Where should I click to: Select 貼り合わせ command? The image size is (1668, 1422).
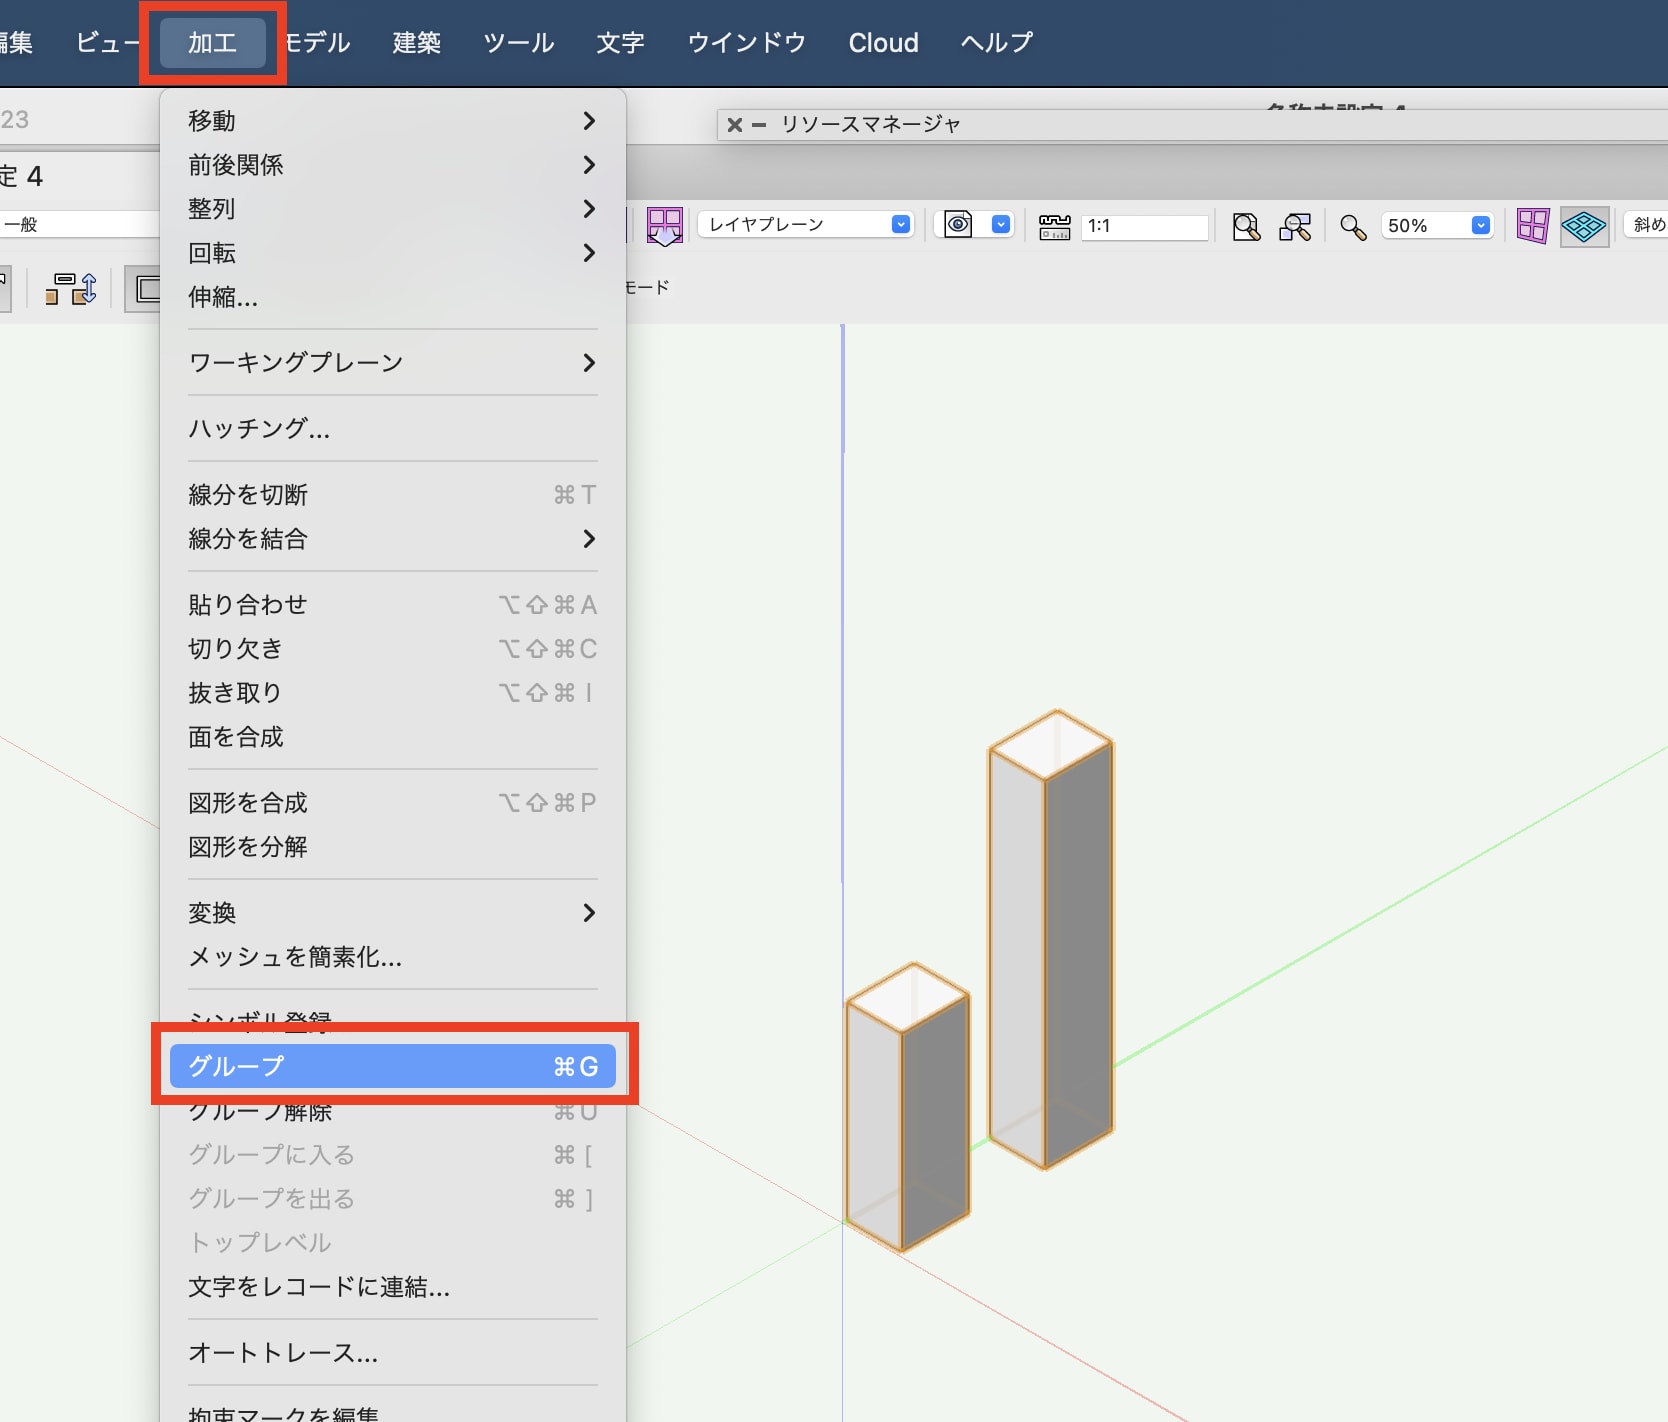(x=393, y=605)
